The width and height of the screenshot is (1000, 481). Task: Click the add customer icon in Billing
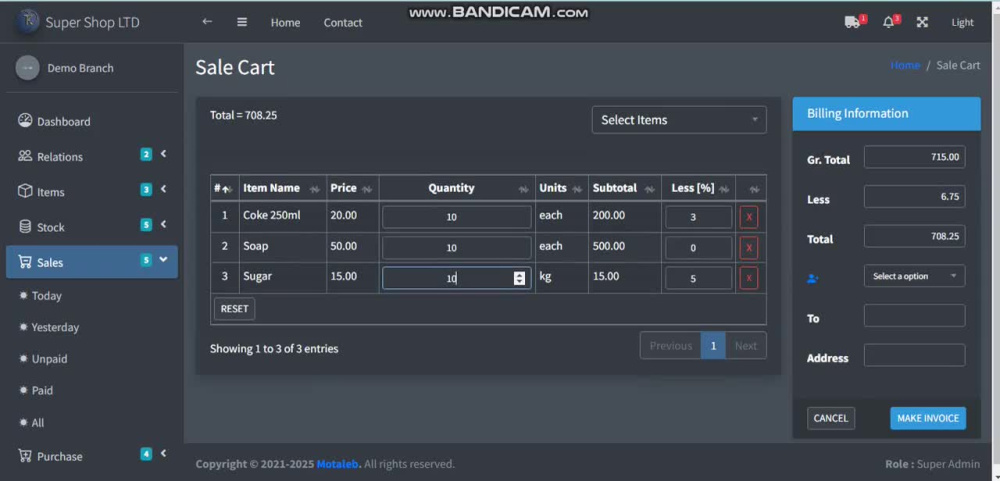812,278
